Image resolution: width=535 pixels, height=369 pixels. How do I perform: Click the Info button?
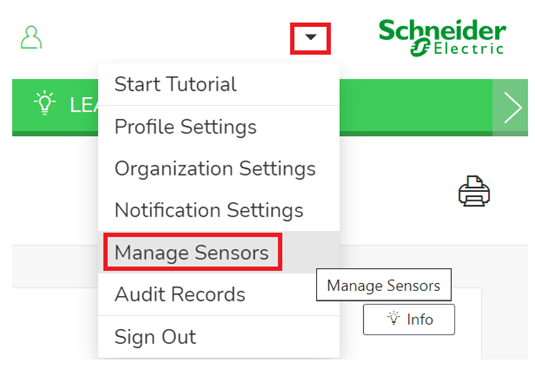(409, 320)
